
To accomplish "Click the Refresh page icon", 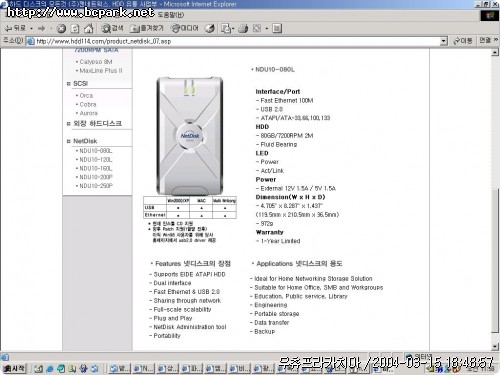I will 75,29.
